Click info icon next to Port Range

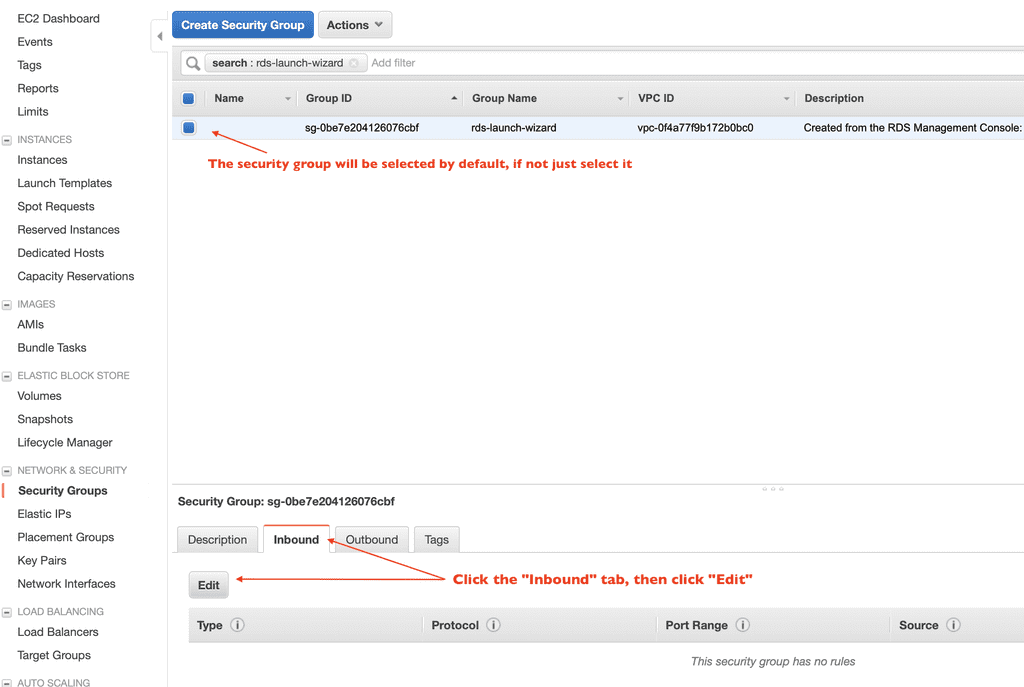[742, 625]
